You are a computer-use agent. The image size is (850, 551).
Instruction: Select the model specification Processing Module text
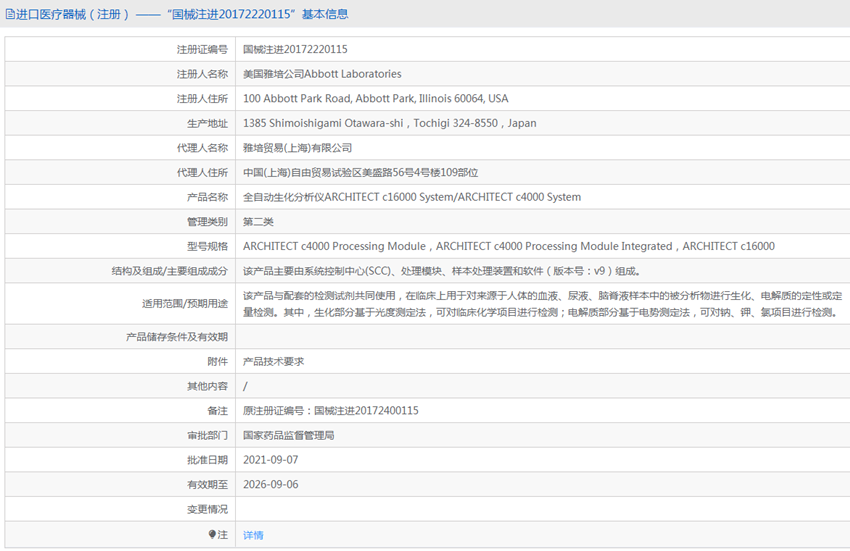point(508,246)
